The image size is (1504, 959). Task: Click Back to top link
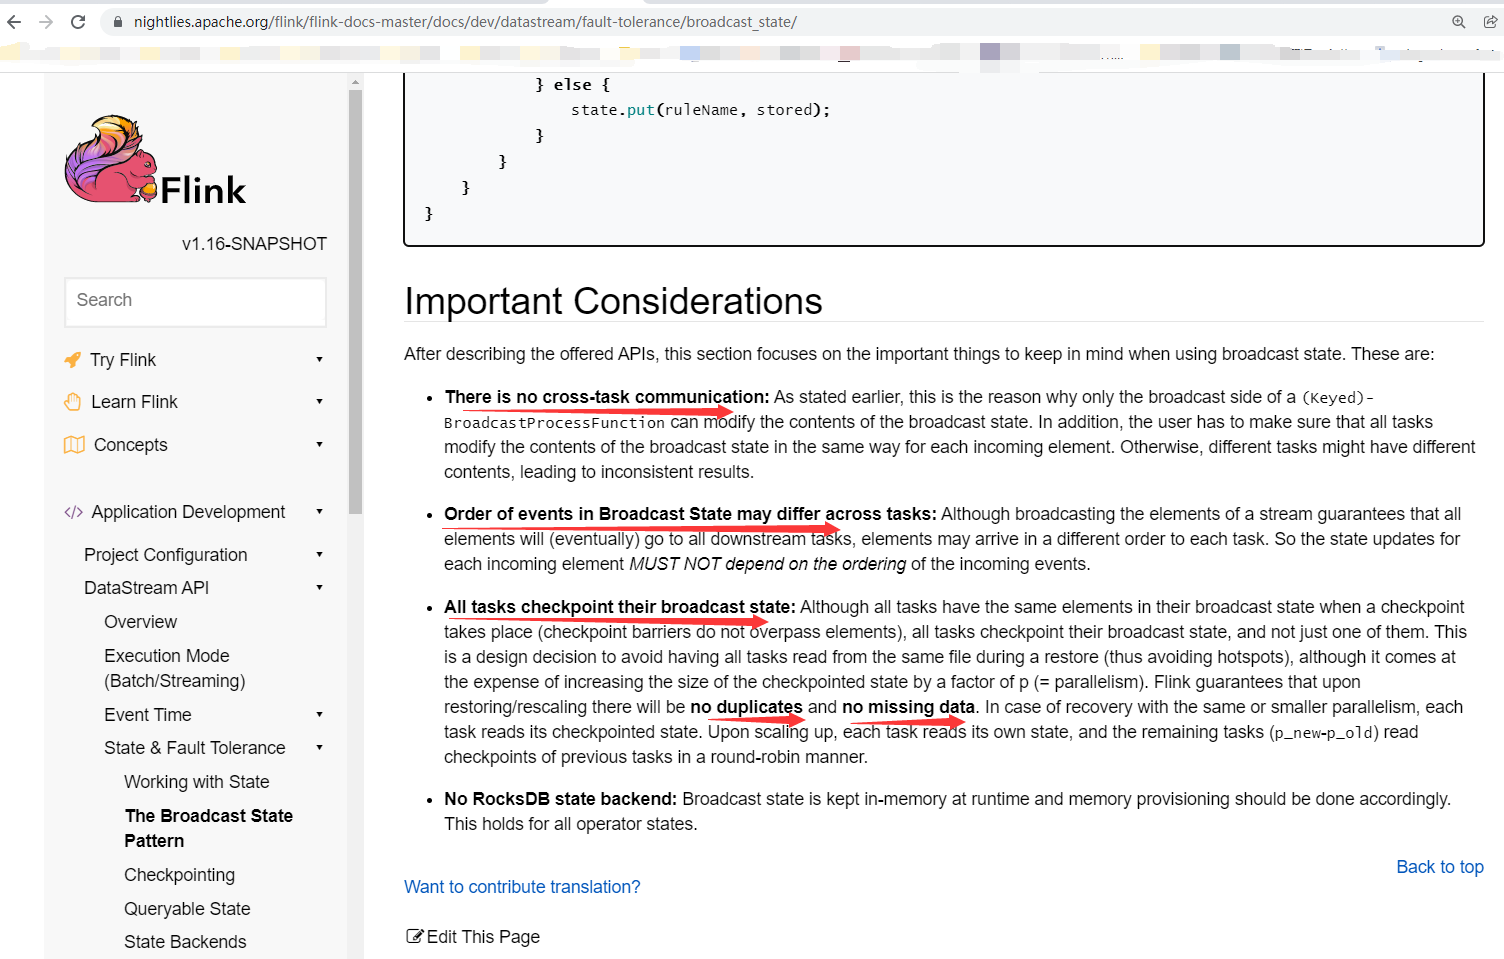pyautogui.click(x=1440, y=867)
